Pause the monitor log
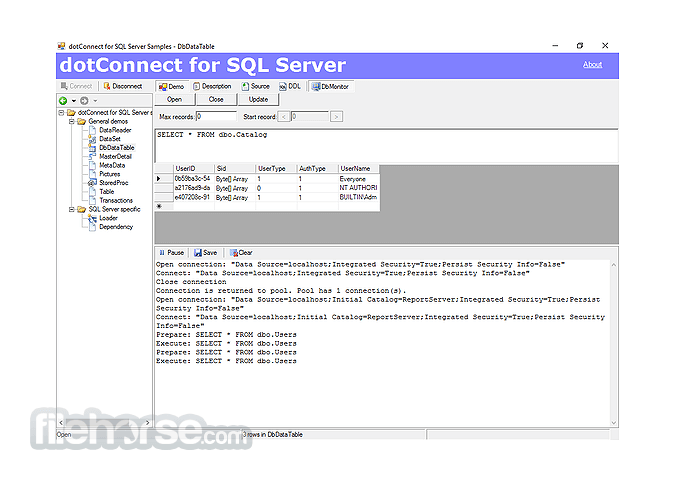Viewport: 676px width, 480px height. pos(172,253)
